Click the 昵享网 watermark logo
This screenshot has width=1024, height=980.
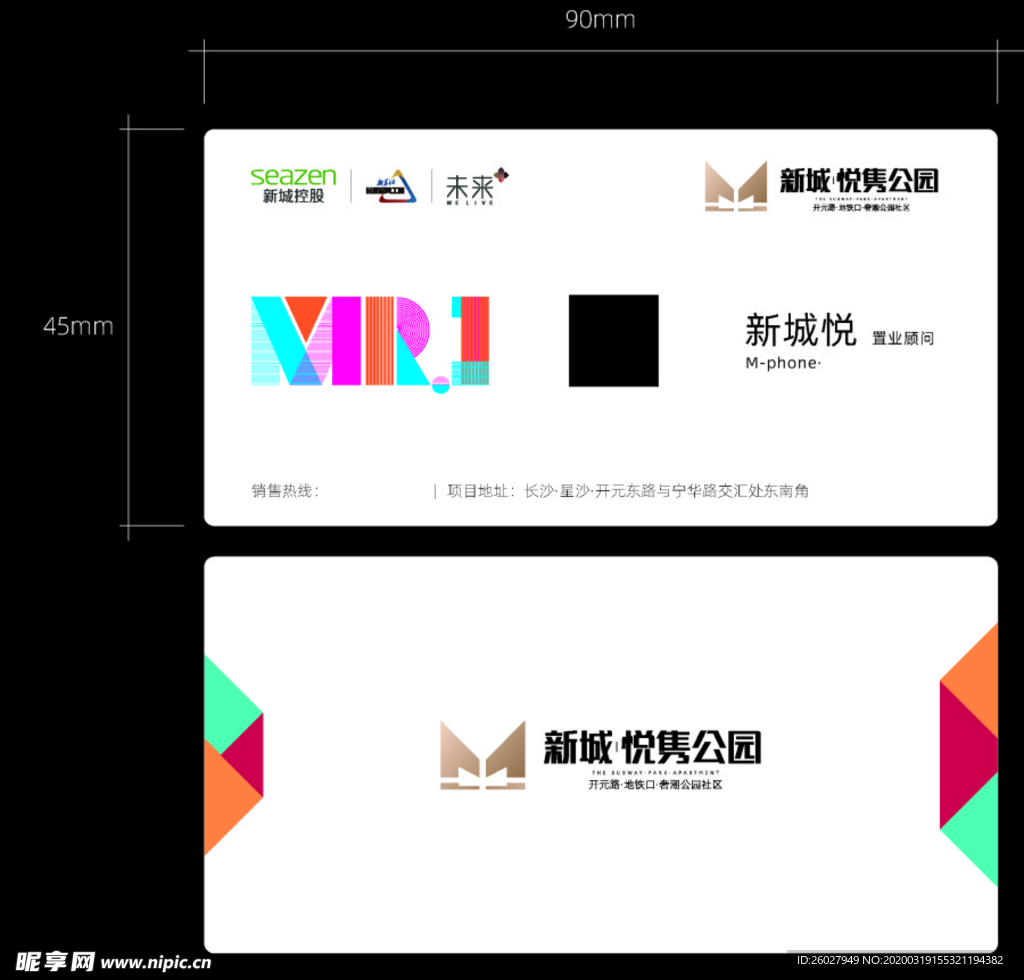55,961
